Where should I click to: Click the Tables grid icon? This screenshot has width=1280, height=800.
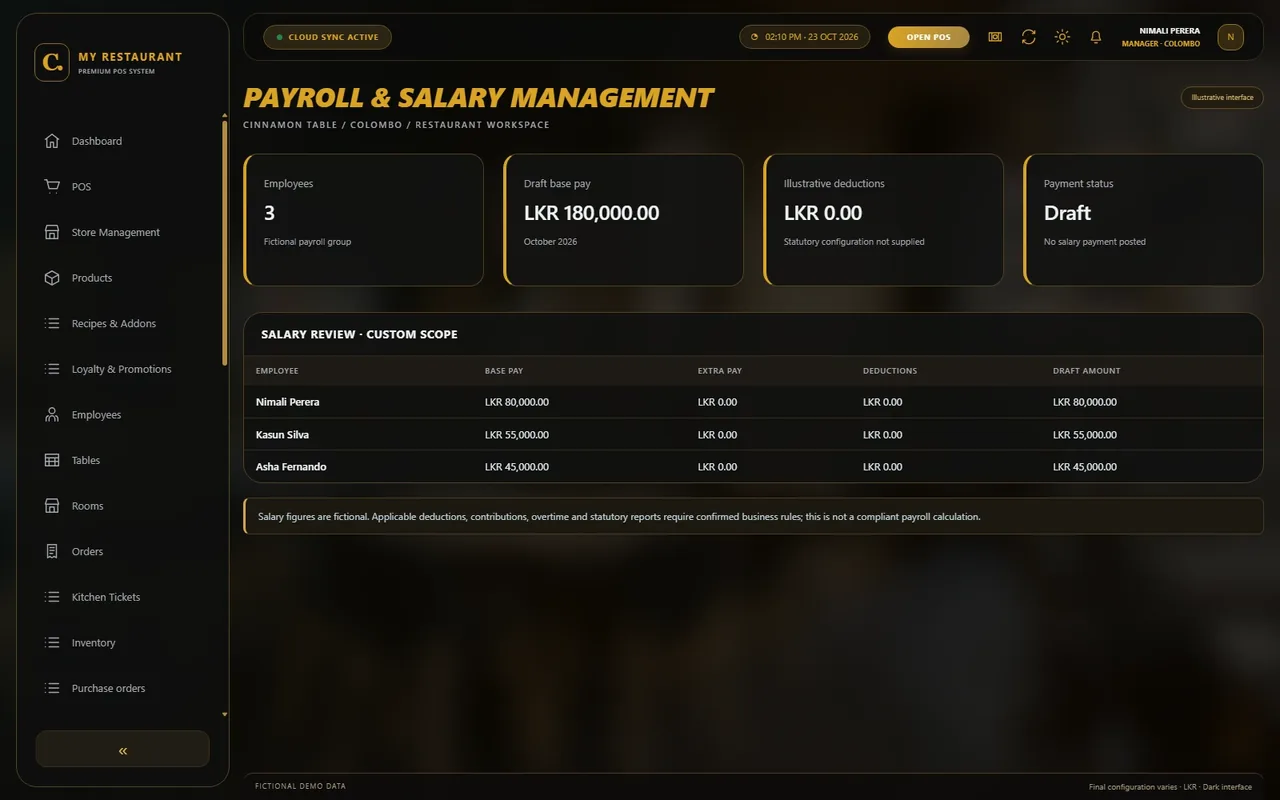point(52,460)
